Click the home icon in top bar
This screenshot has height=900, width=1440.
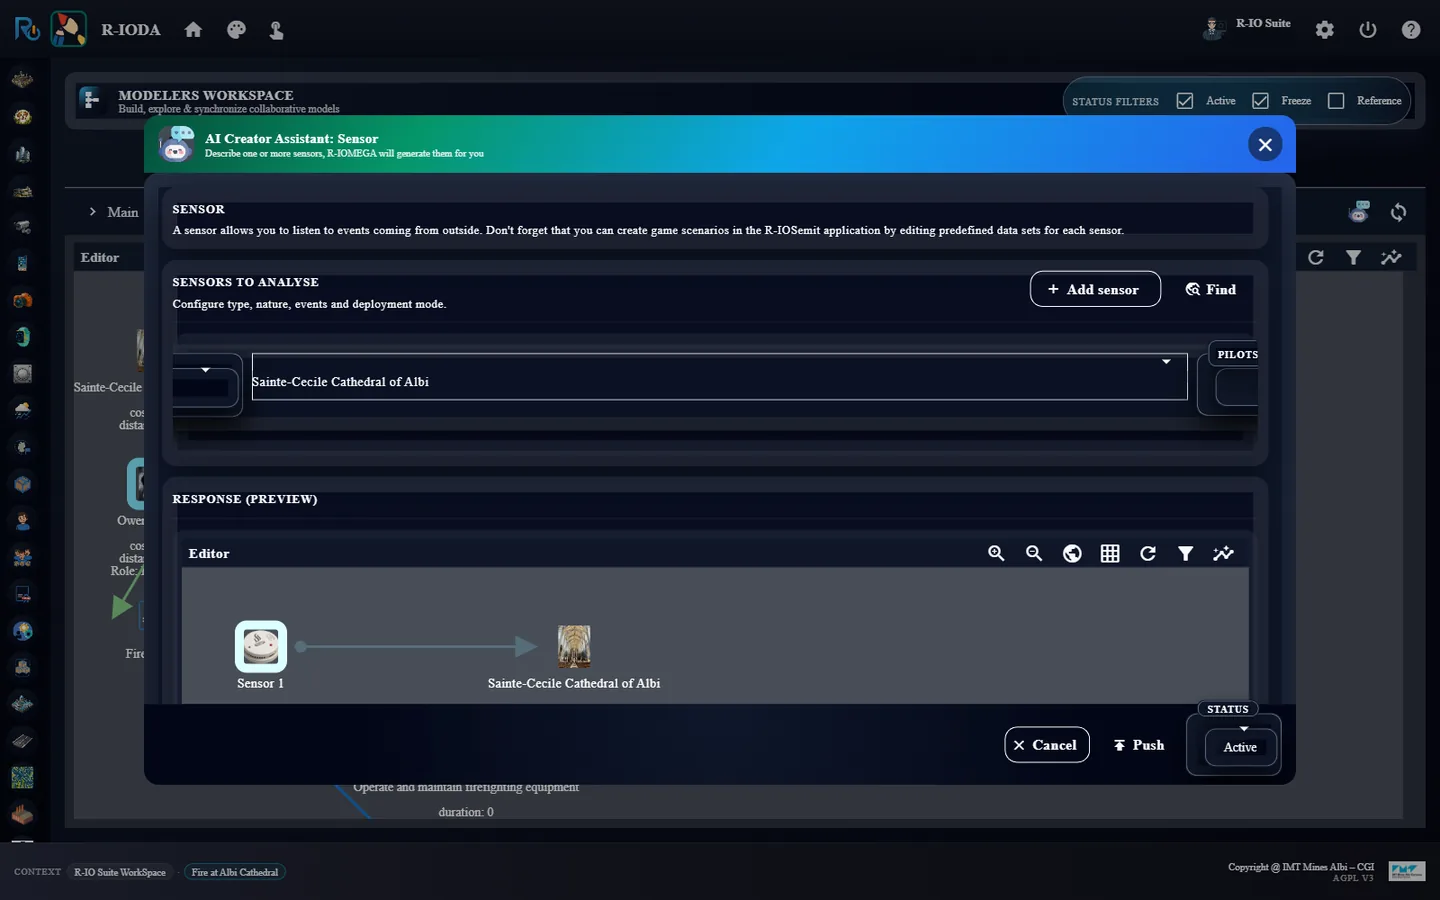point(193,30)
